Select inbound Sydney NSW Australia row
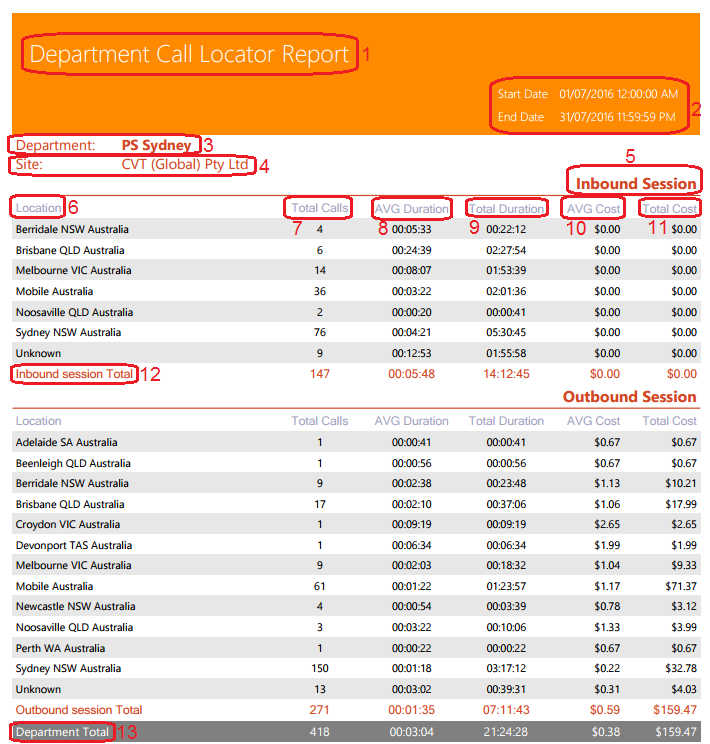 pyautogui.click(x=356, y=333)
